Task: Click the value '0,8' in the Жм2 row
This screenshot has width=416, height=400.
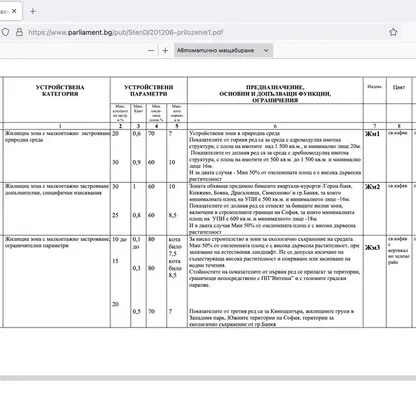Action: coord(137,215)
